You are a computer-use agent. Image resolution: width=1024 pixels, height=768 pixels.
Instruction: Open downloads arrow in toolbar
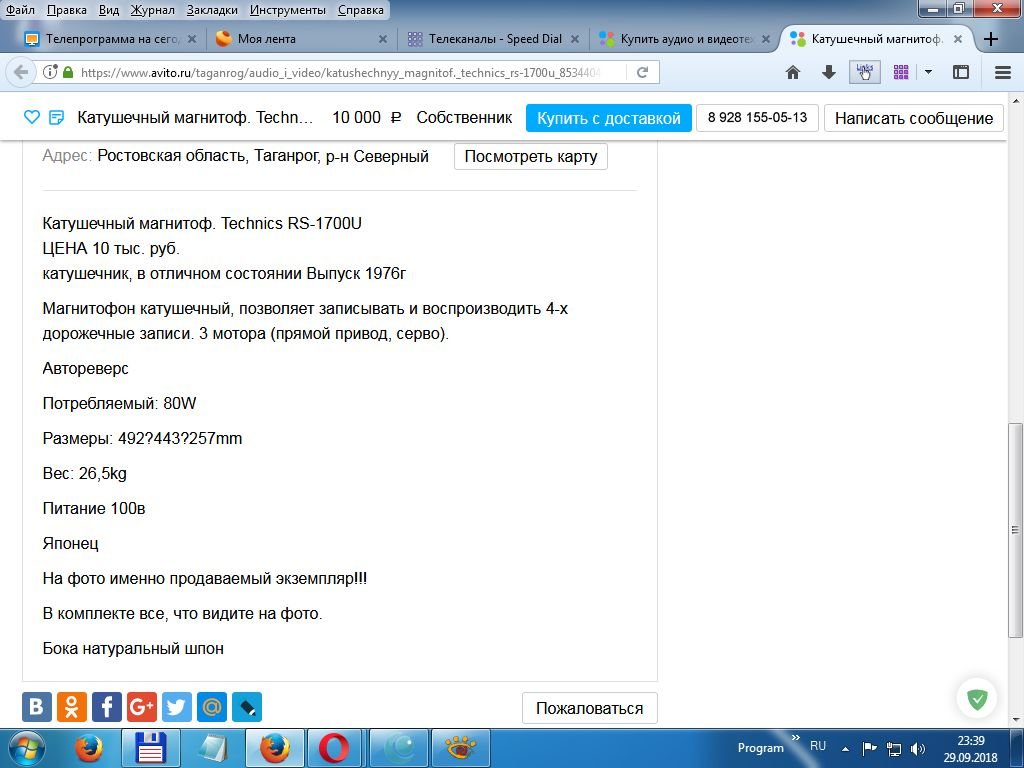coord(829,72)
